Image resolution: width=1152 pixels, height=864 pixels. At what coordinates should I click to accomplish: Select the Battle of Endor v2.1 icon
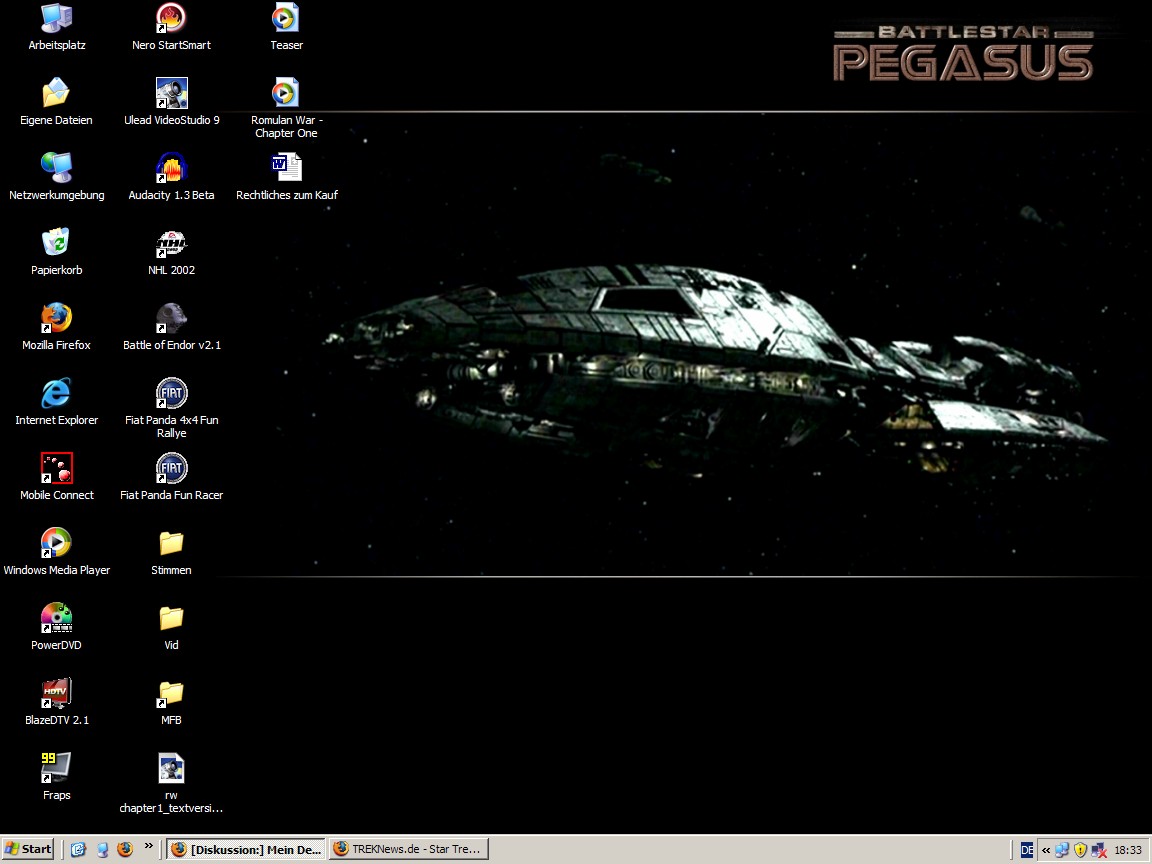click(x=171, y=318)
